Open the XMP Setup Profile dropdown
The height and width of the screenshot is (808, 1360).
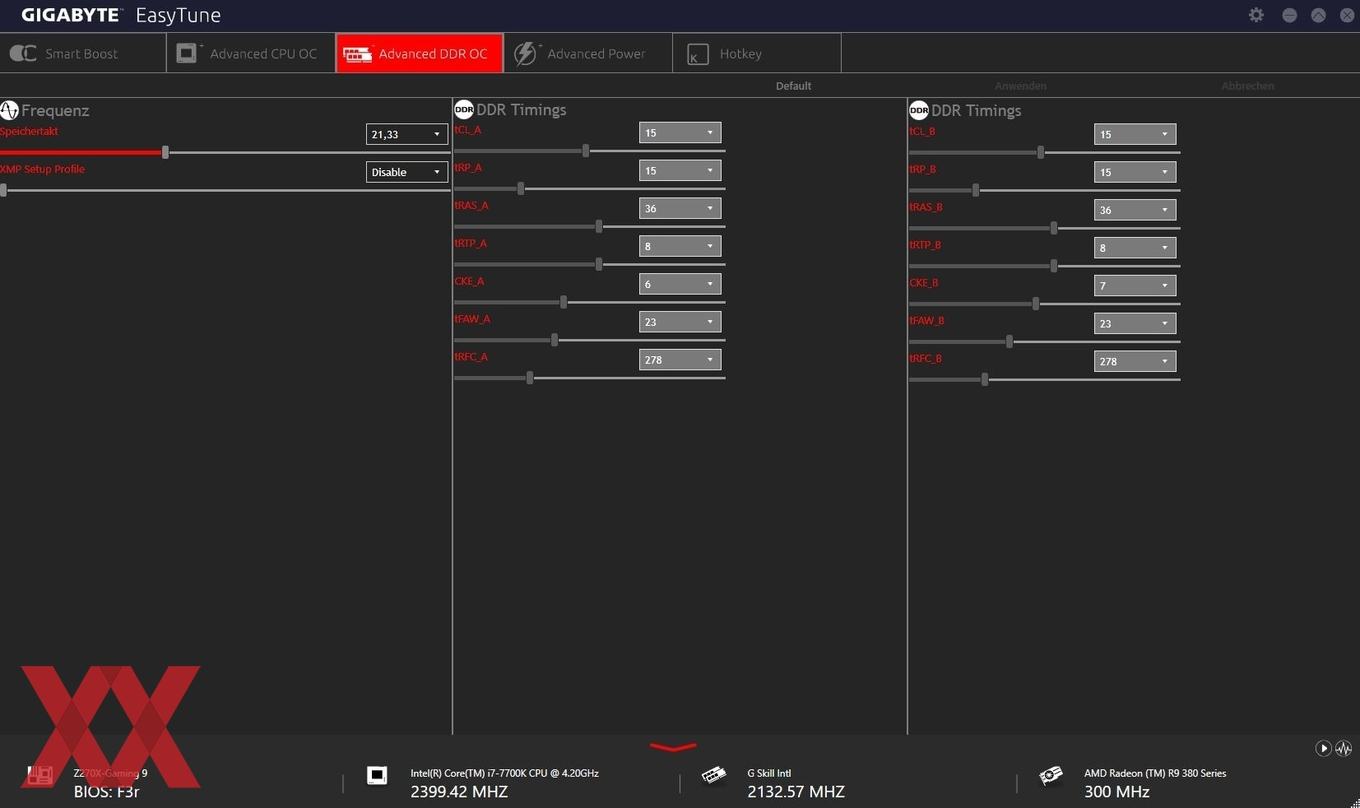click(407, 172)
